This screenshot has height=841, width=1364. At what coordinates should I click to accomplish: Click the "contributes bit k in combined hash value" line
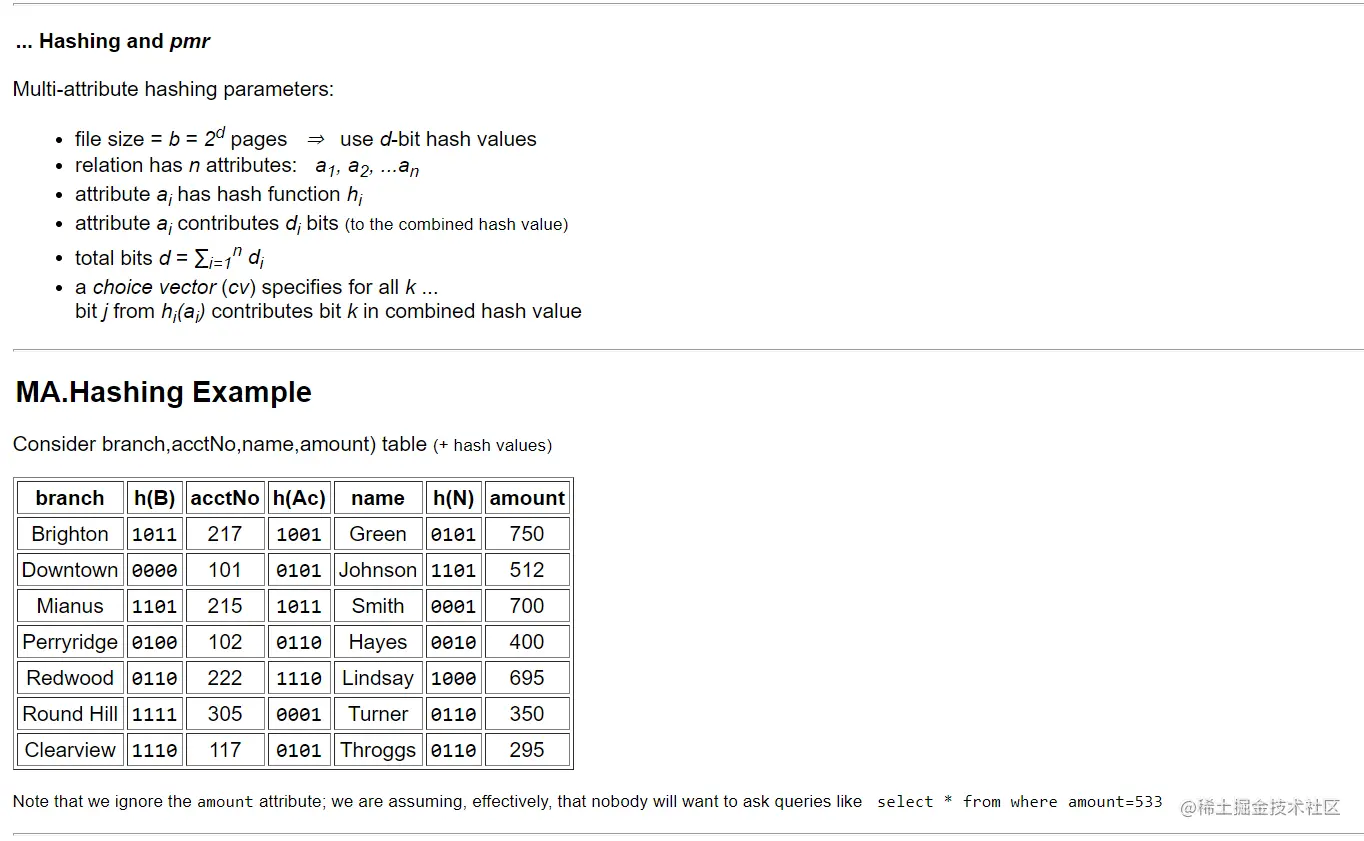(328, 311)
